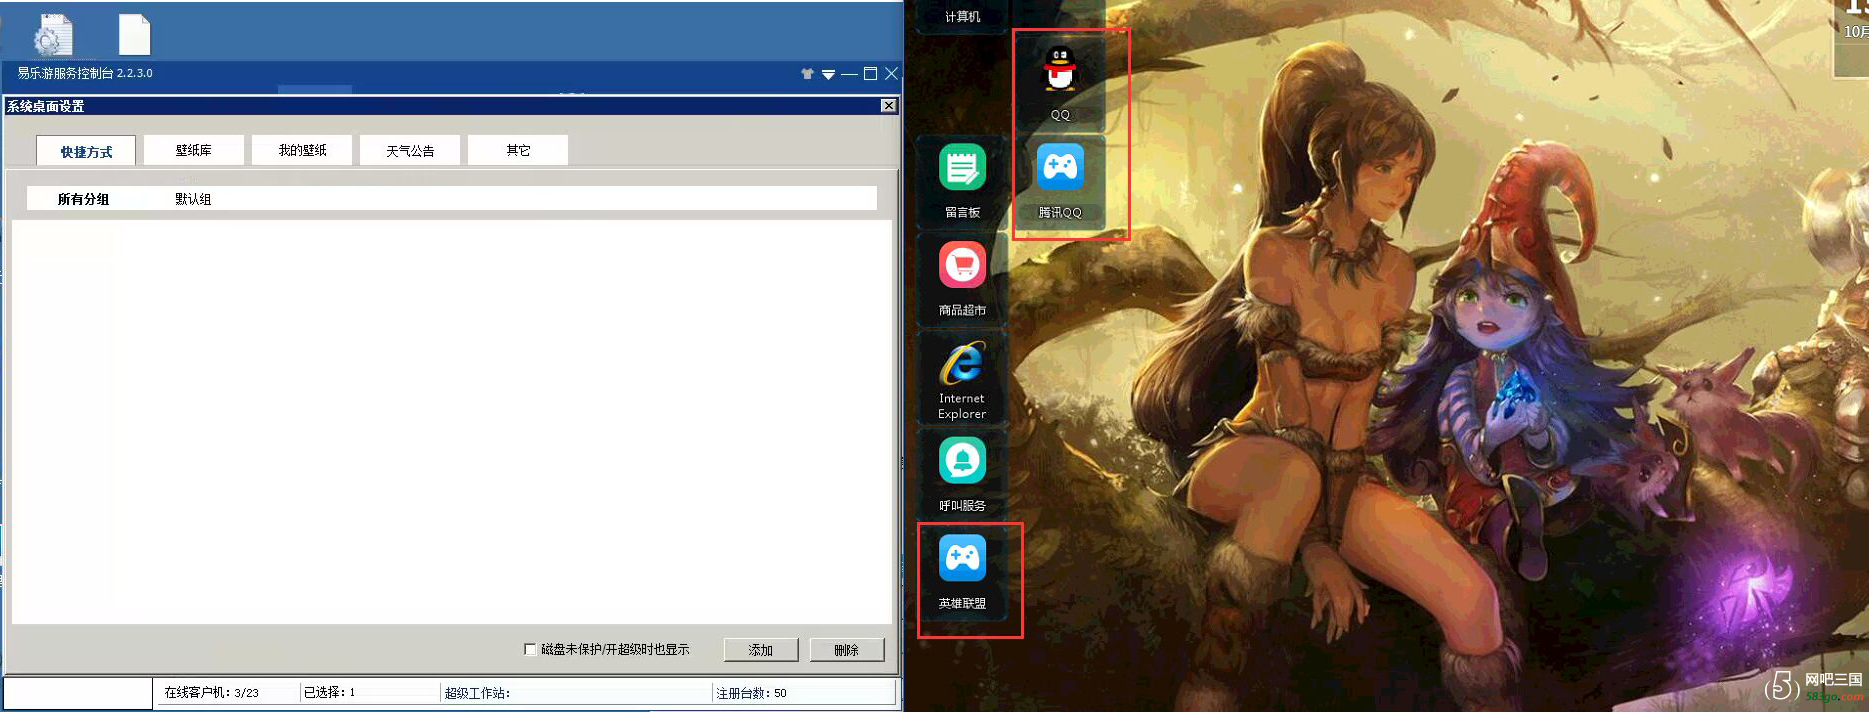Viewport: 1869px width, 712px height.
Task: Switch to the 快捷方式 tab
Action: click(86, 151)
